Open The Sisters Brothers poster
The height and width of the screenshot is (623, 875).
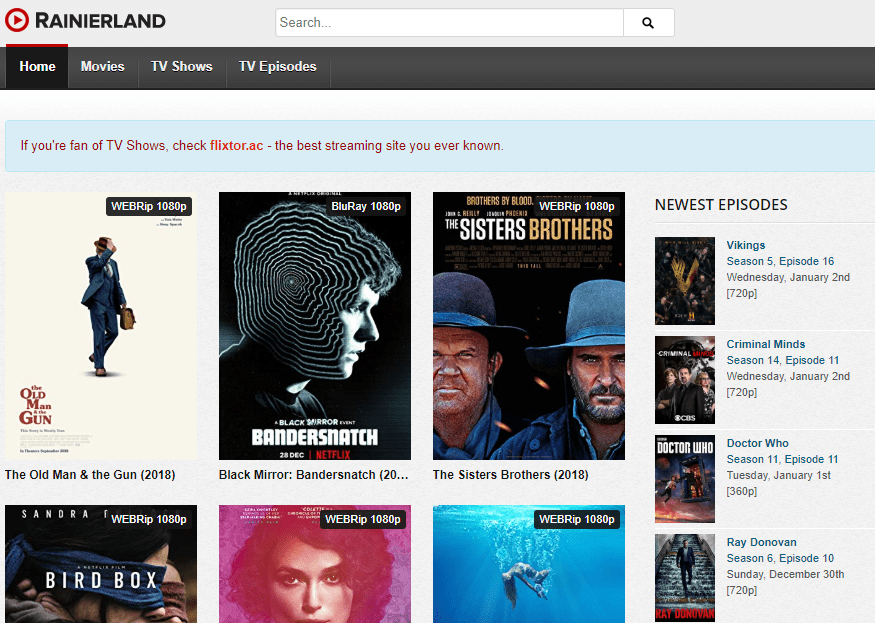(x=529, y=326)
